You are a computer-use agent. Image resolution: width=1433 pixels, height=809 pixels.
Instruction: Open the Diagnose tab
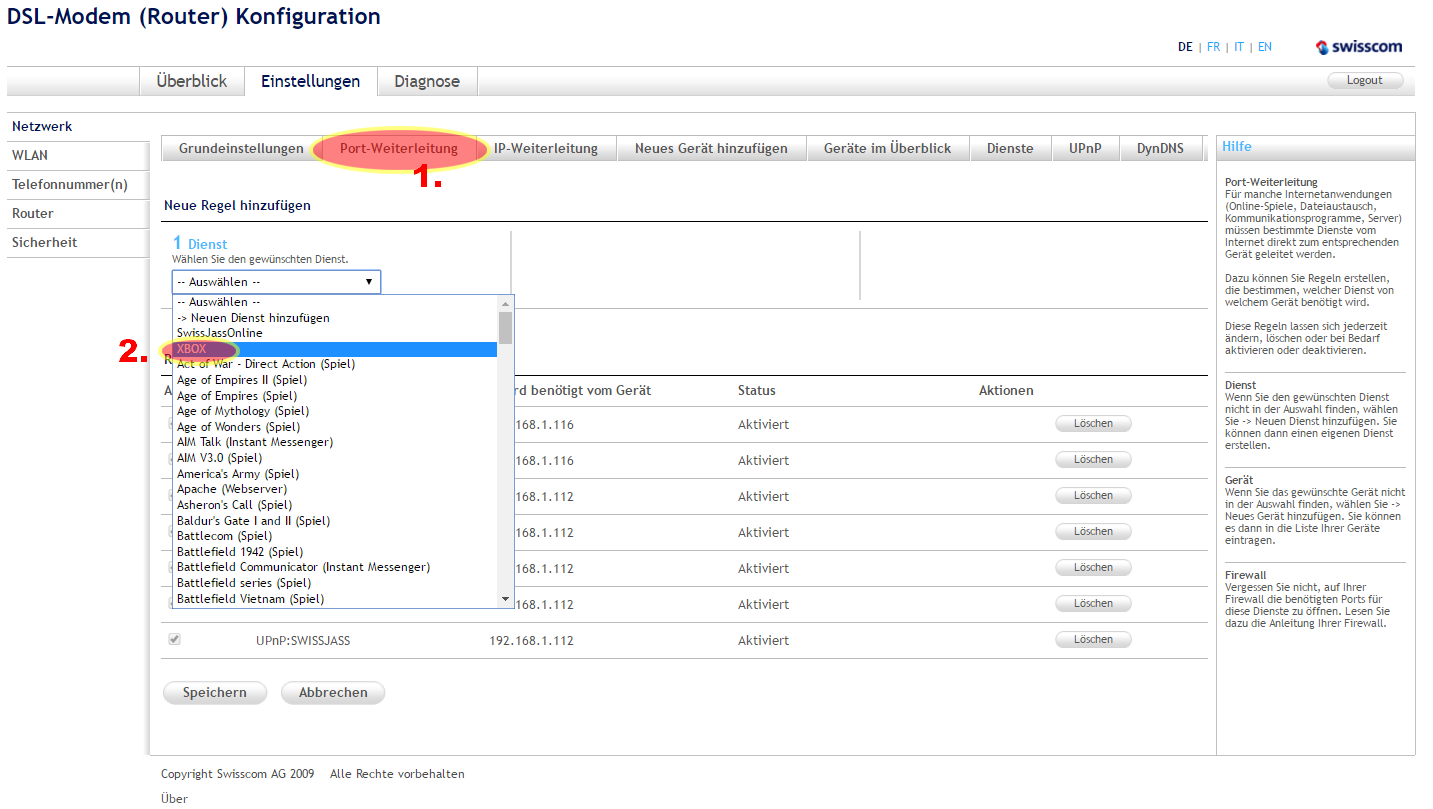pyautogui.click(x=427, y=82)
